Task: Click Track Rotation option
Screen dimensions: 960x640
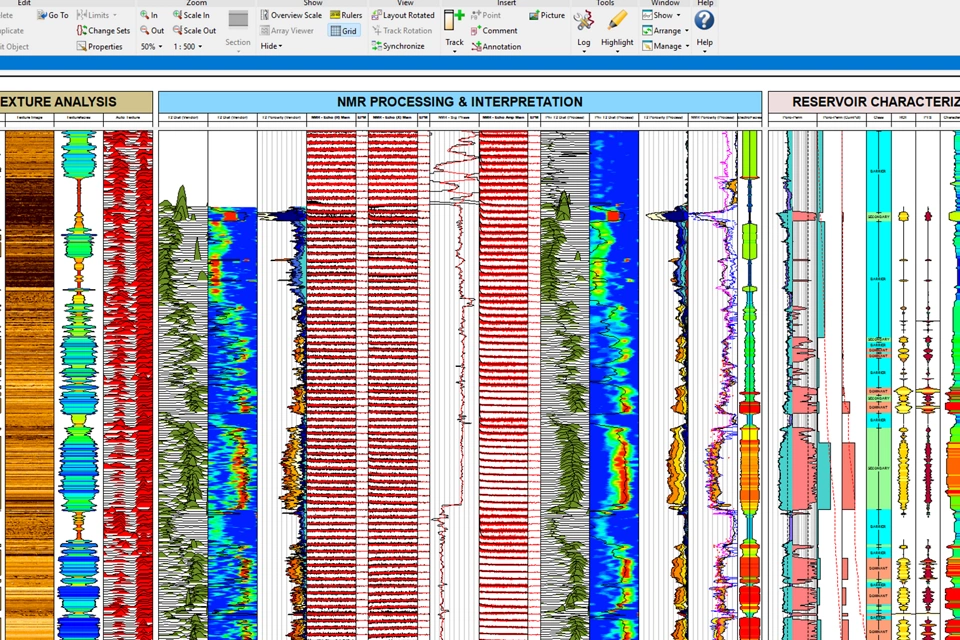Action: 402,30
